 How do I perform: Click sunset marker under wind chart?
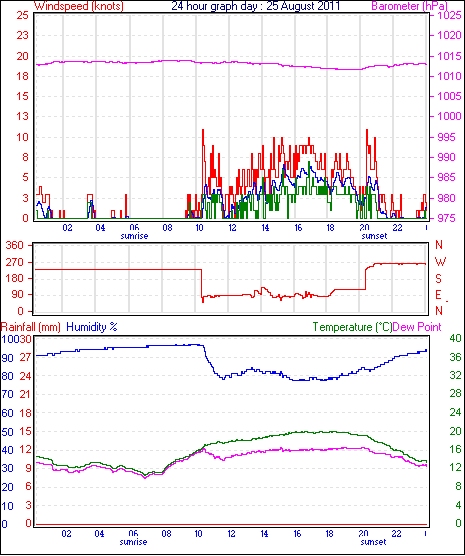tap(374, 236)
